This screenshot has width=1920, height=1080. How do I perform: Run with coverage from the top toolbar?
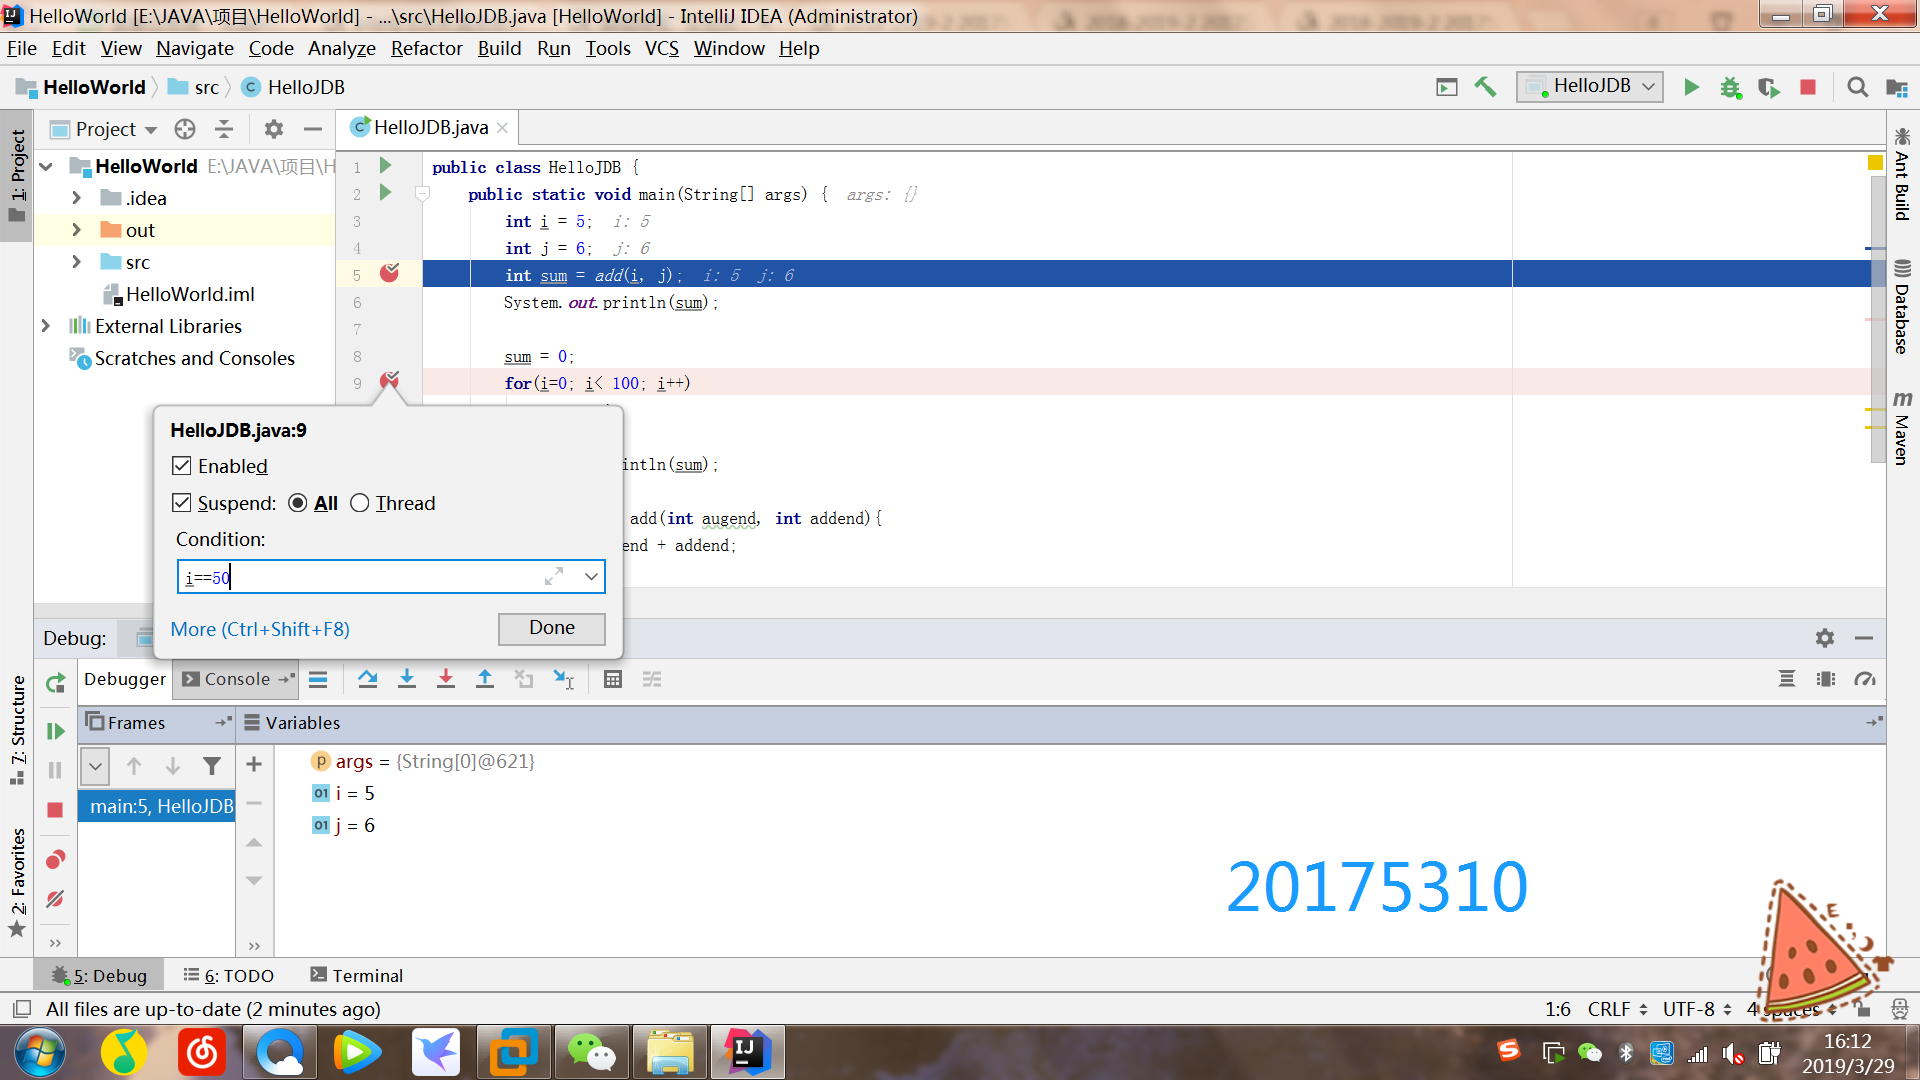click(x=1769, y=88)
